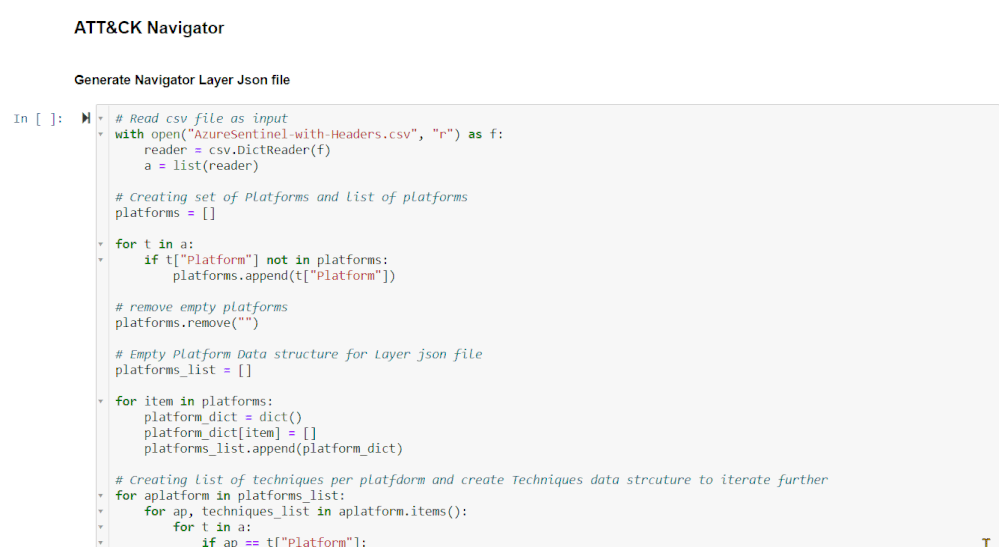
Task: Click the 'a = list(reader)' line
Action: (201, 166)
